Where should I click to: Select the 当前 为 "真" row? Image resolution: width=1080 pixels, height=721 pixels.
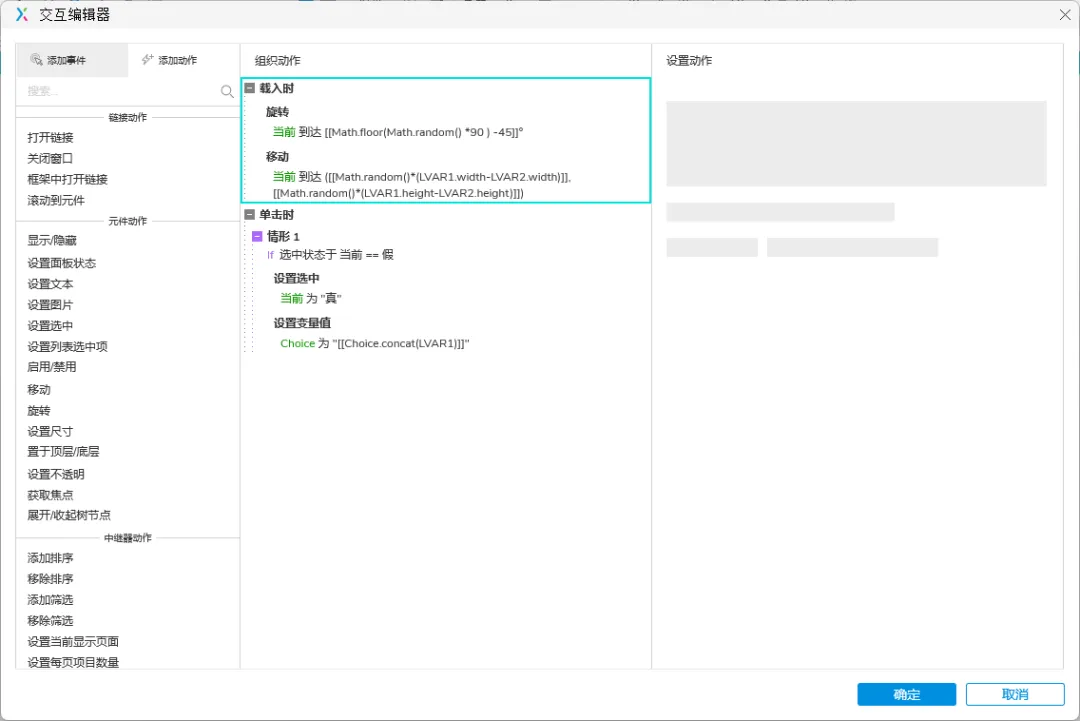click(x=311, y=298)
